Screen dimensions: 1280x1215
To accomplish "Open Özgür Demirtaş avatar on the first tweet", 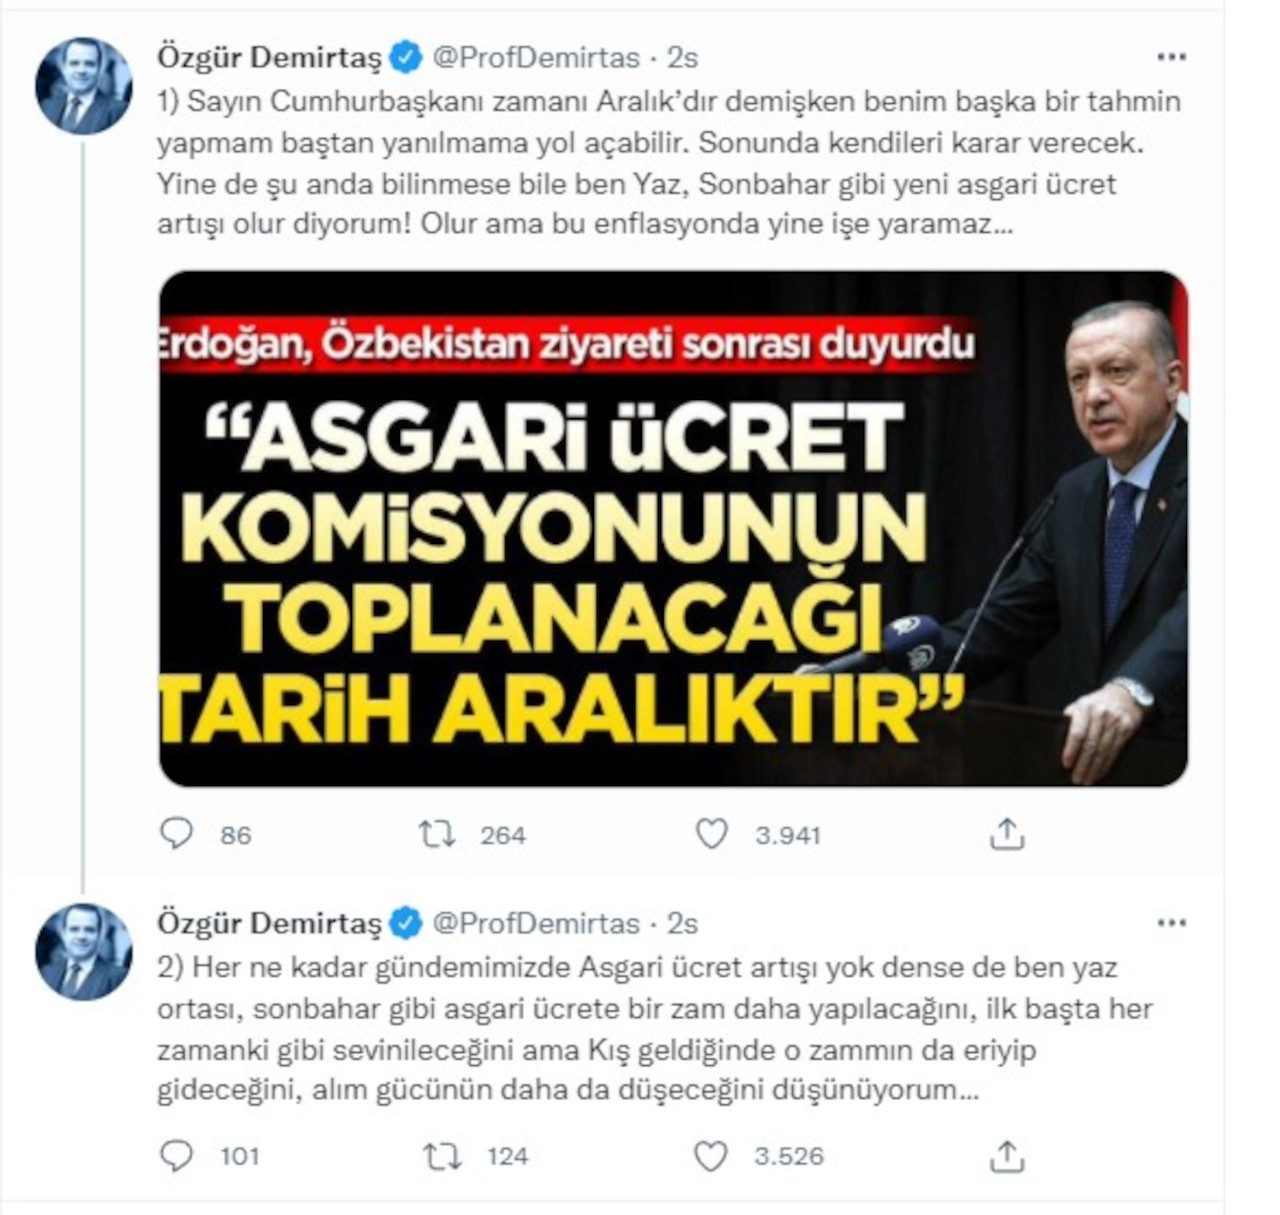I will pos(84,87).
